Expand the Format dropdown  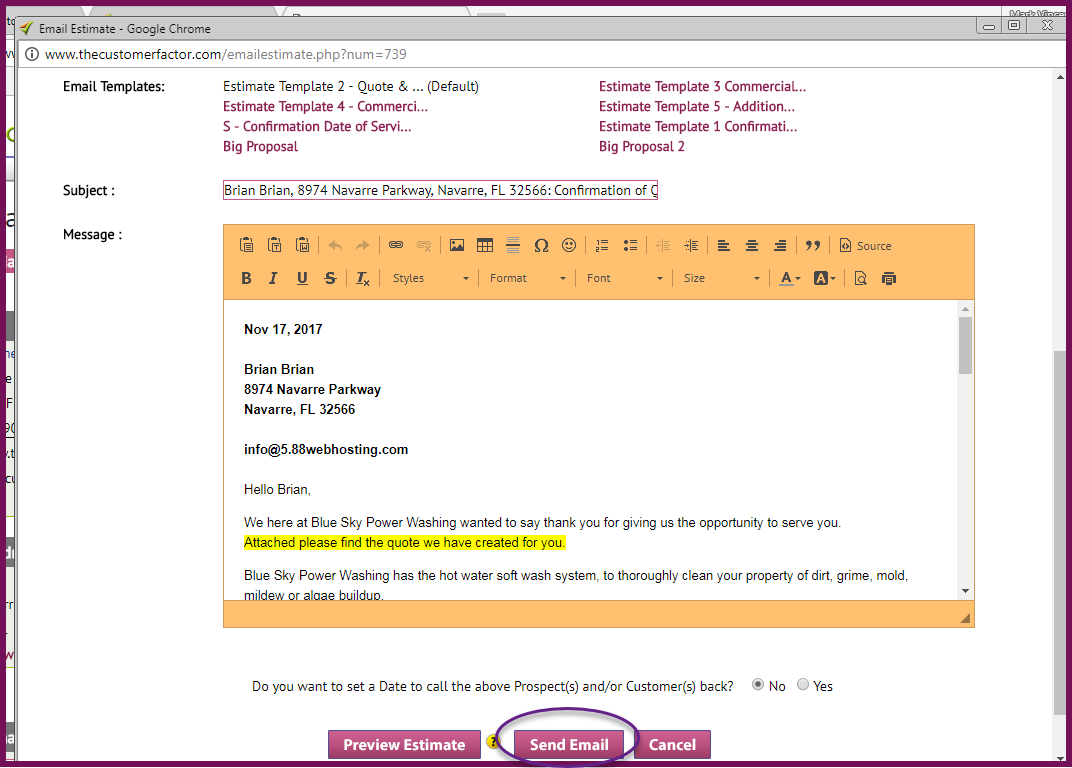tap(528, 278)
